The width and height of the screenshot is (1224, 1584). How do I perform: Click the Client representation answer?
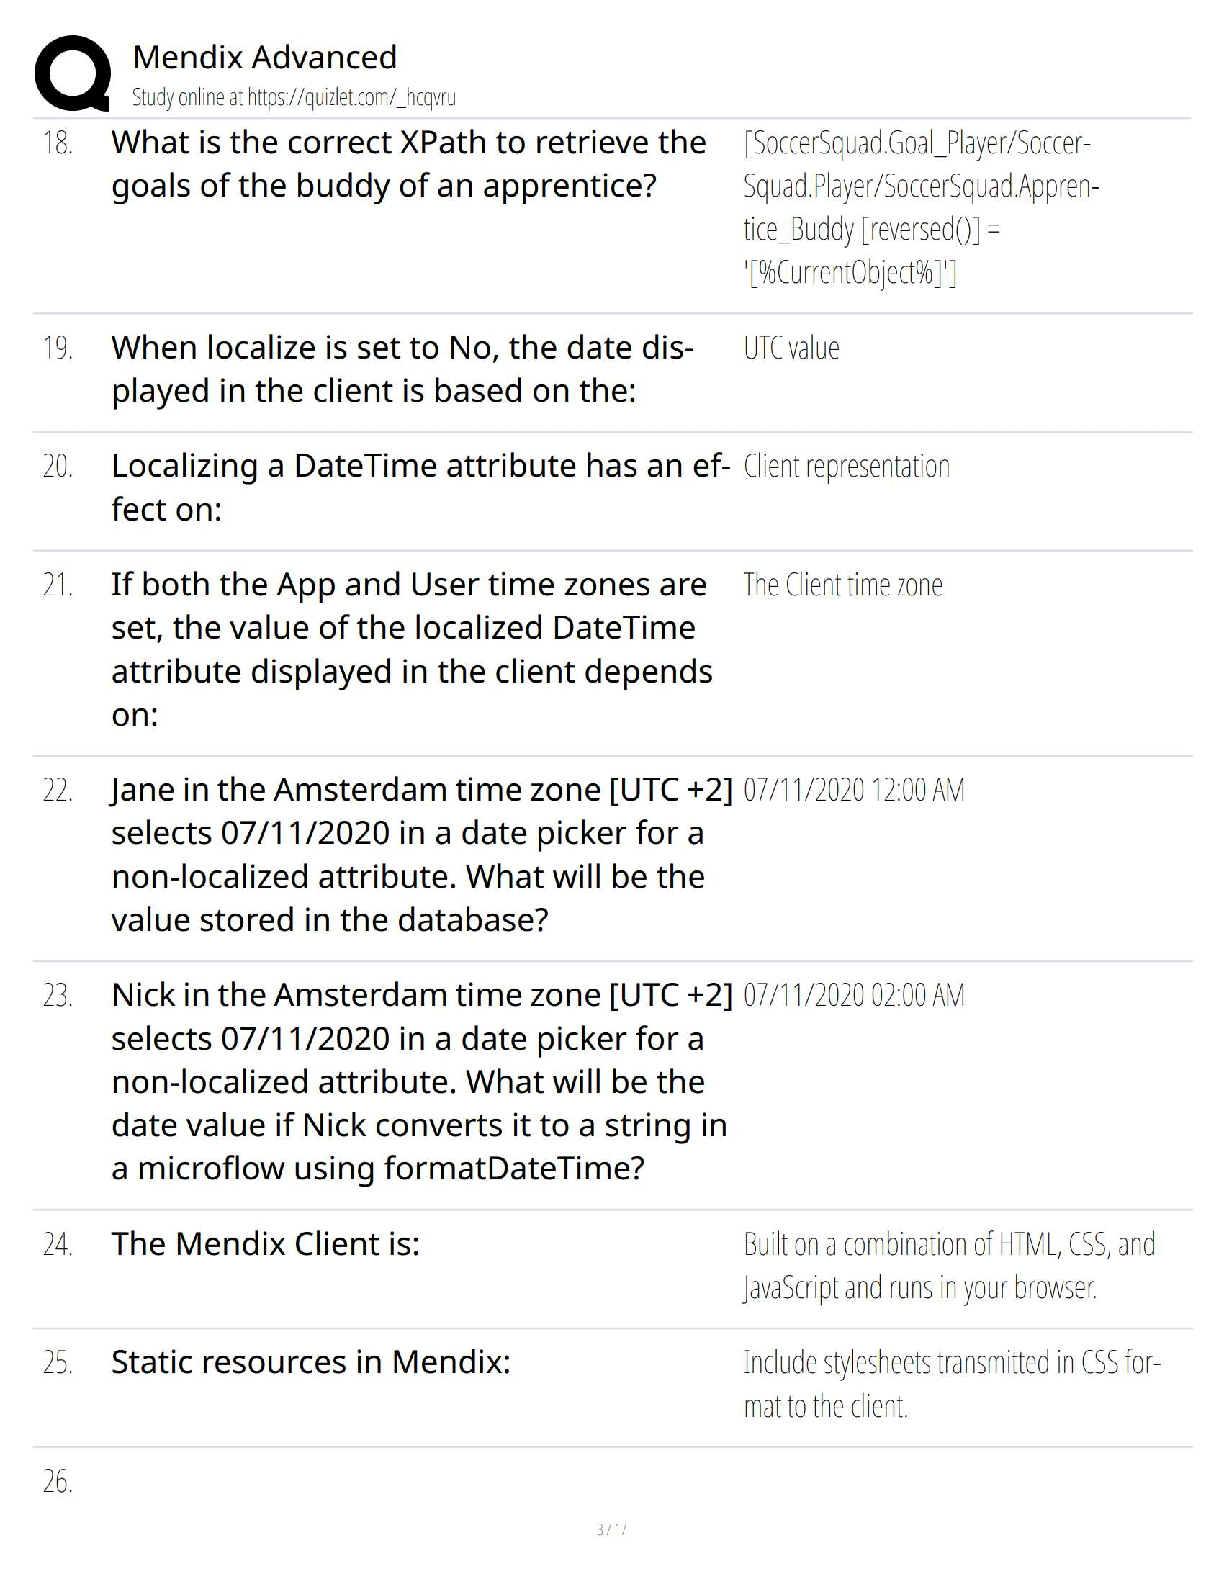pyautogui.click(x=846, y=467)
